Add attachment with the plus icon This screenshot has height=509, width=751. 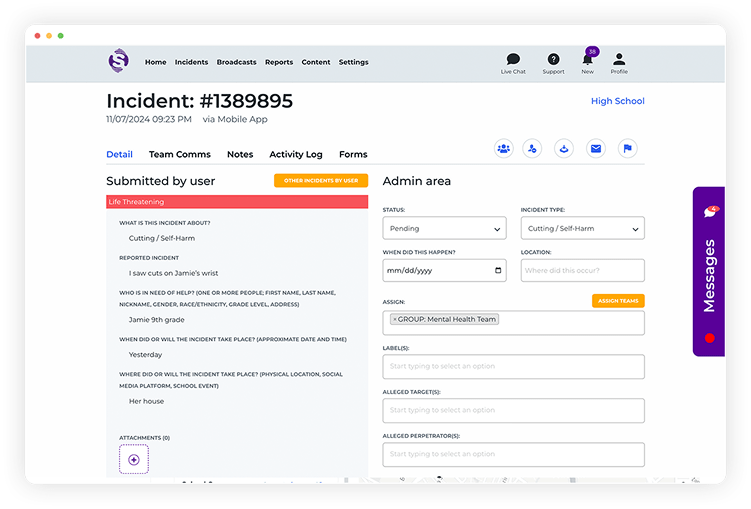(x=134, y=460)
